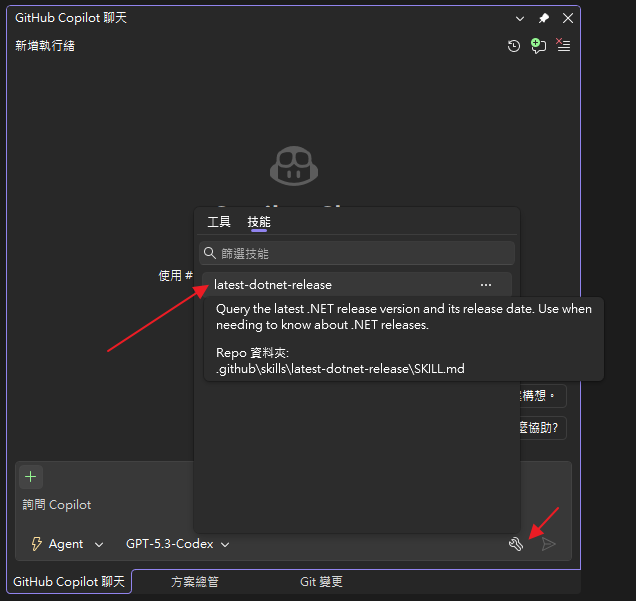Image resolution: width=636 pixels, height=601 pixels.
Task: Click the suggestion ending with 協助?
Action: (x=543, y=428)
